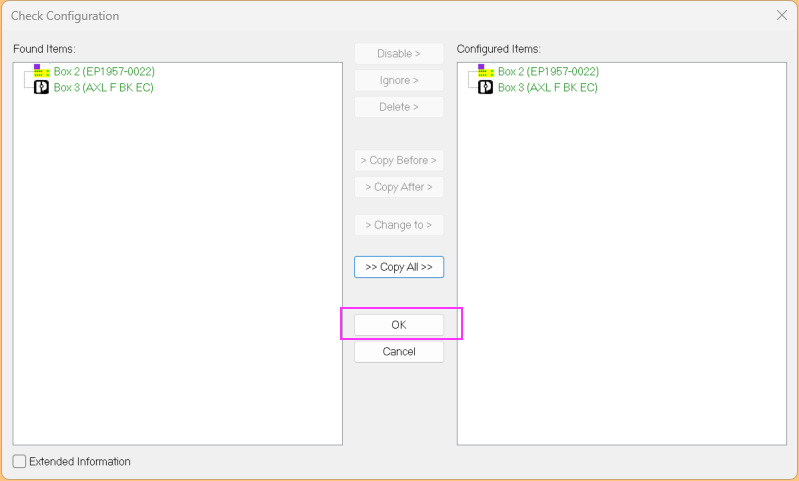
Task: Click the Box 3 device icon in Found Items
Action: coord(41,87)
